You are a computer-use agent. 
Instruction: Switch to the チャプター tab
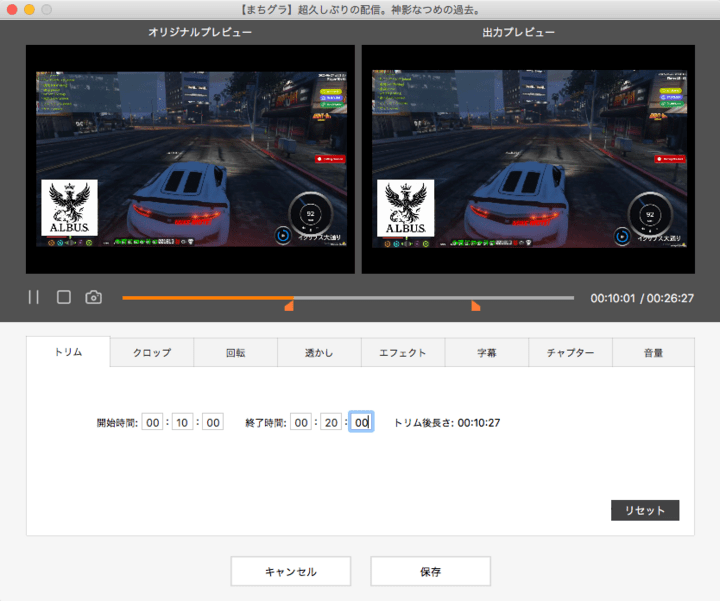click(570, 353)
